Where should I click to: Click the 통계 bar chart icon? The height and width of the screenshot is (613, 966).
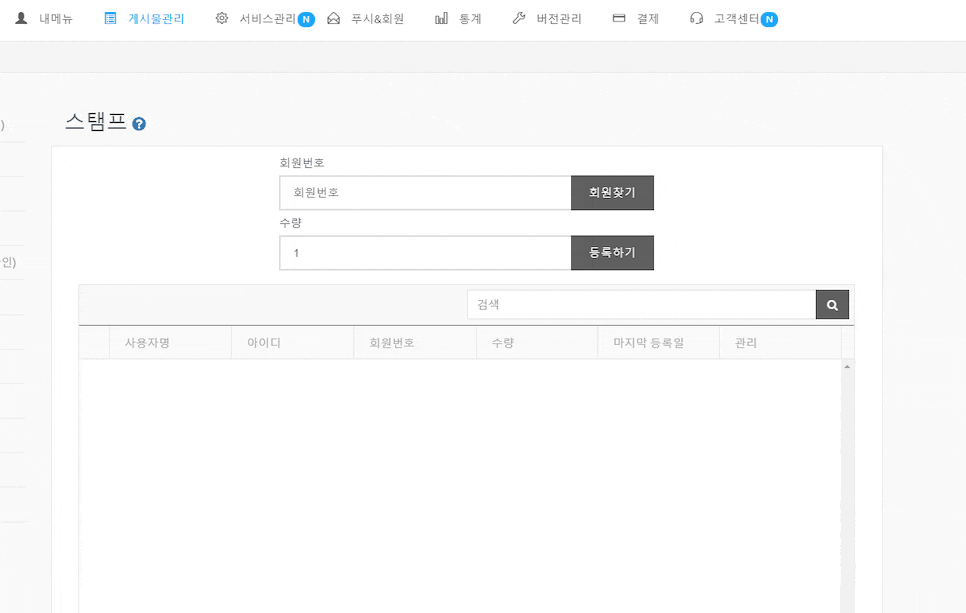(441, 18)
